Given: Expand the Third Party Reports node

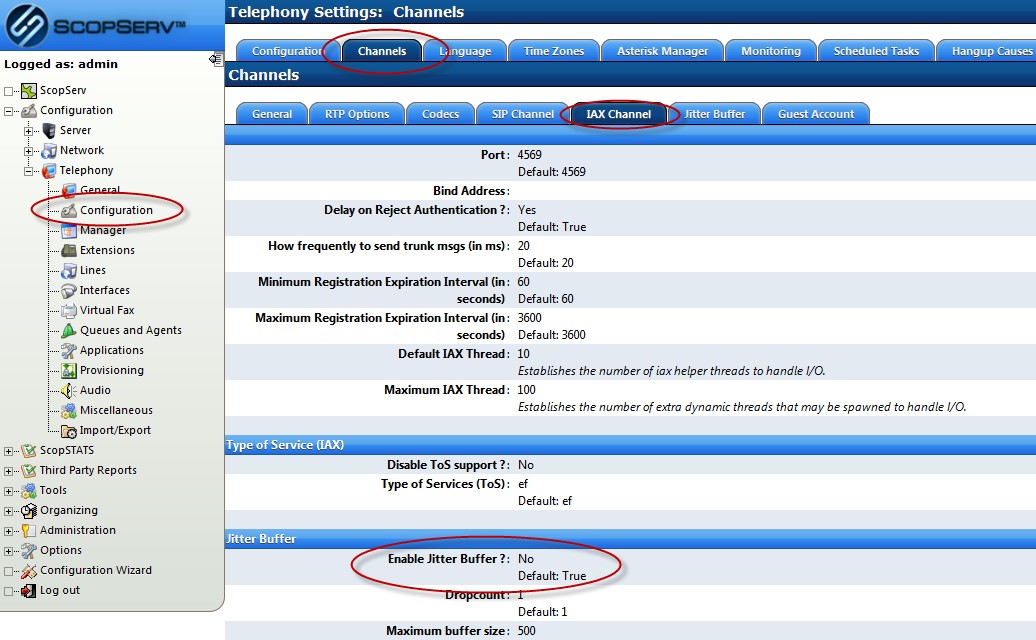Looking at the screenshot, I should click(x=9, y=472).
